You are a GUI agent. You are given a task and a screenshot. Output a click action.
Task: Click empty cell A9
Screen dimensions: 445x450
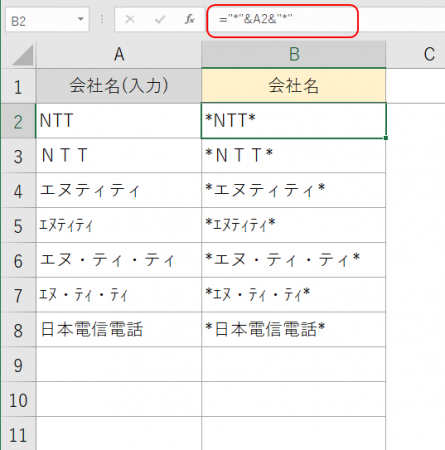[119, 365]
